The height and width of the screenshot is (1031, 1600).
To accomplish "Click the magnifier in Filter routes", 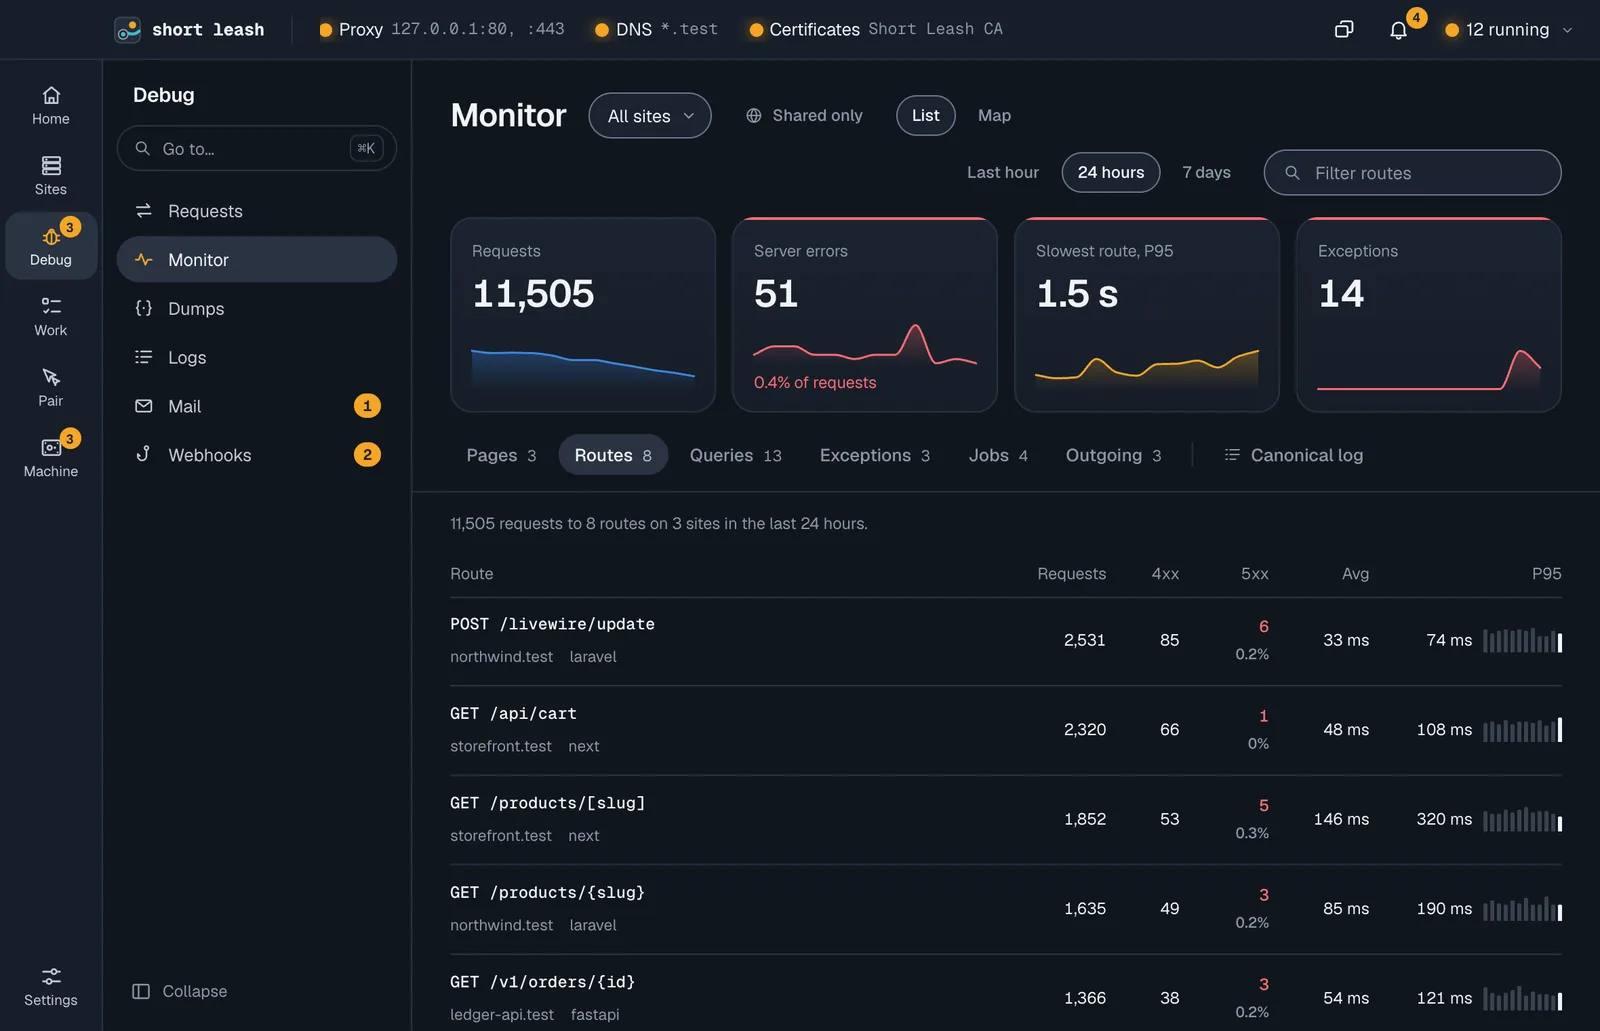I will tap(1292, 173).
